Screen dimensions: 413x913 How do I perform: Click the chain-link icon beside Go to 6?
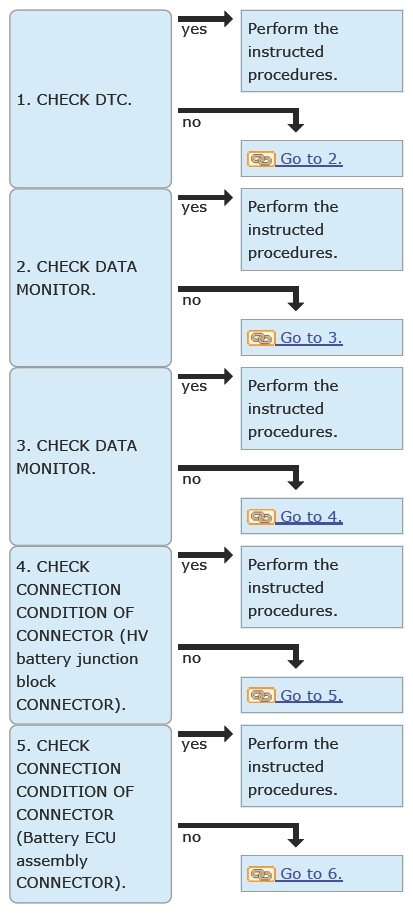tap(261, 874)
